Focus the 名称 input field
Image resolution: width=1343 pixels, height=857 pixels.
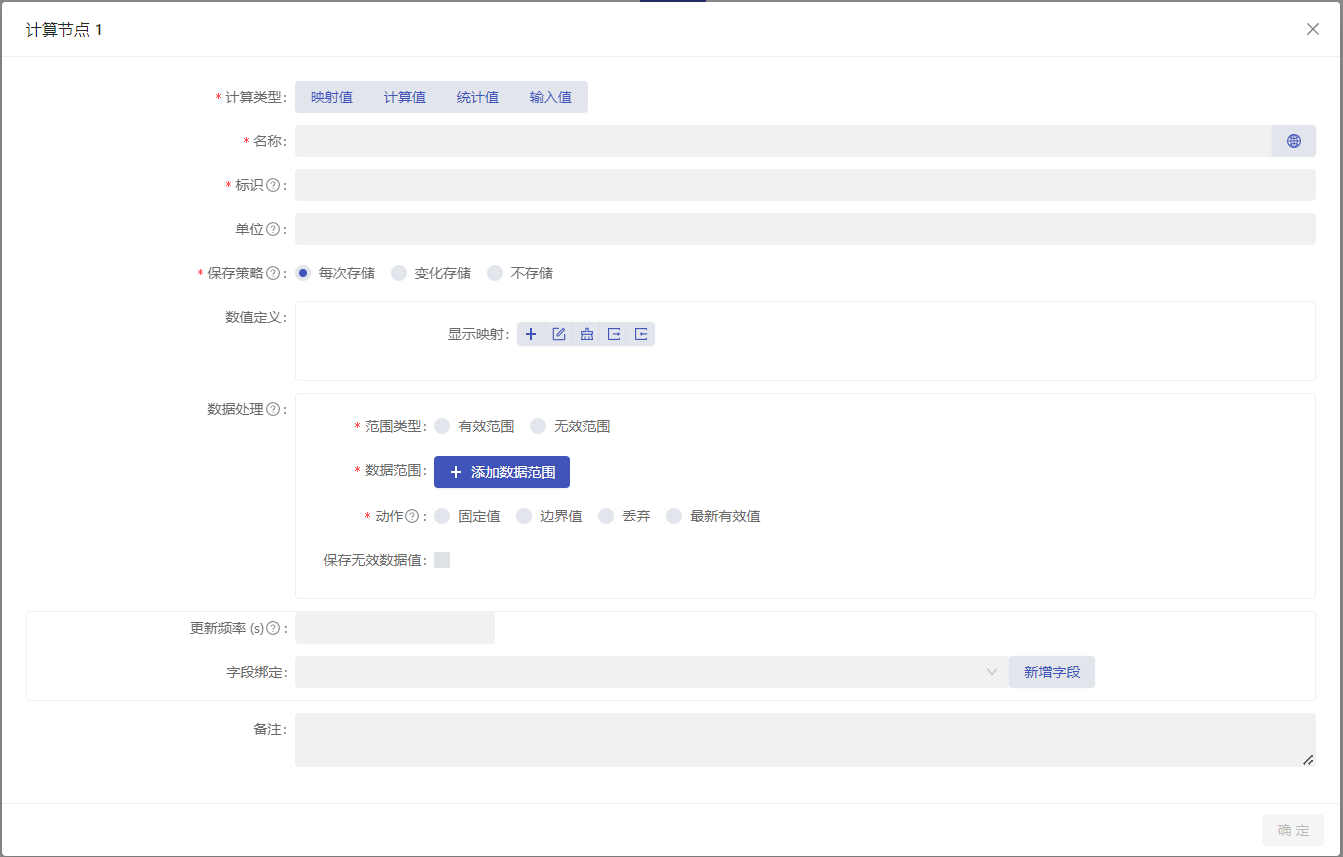coord(783,141)
